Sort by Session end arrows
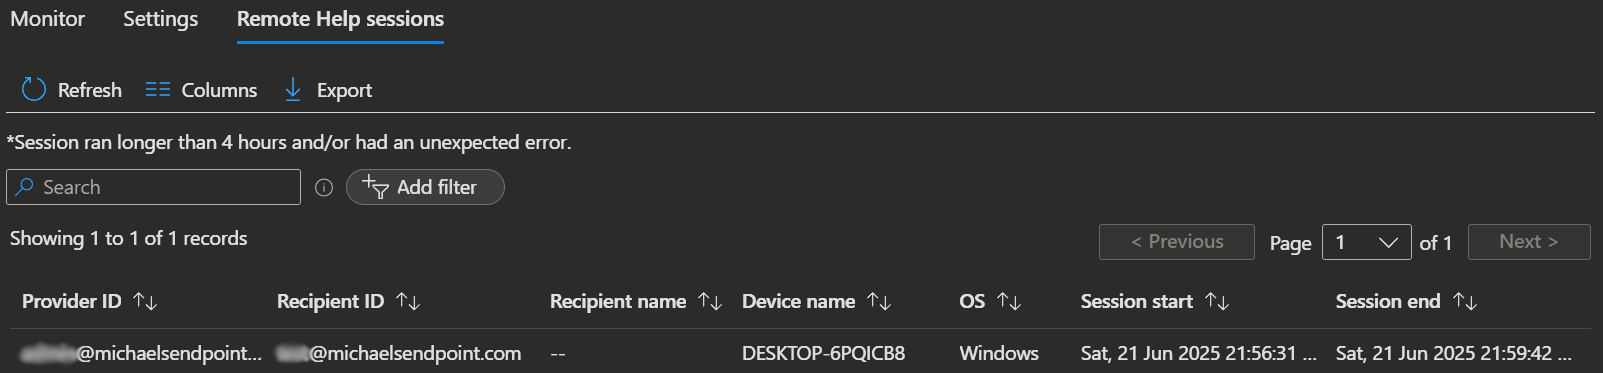The width and height of the screenshot is (1603, 373). (1465, 301)
